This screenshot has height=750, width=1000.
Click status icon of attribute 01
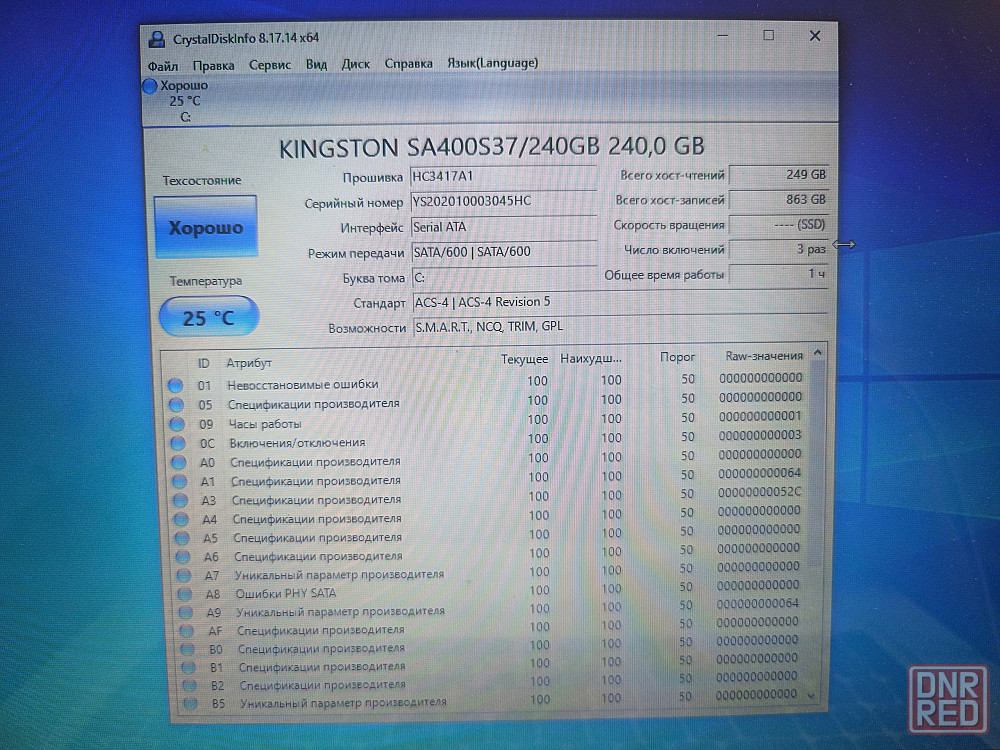(175, 385)
